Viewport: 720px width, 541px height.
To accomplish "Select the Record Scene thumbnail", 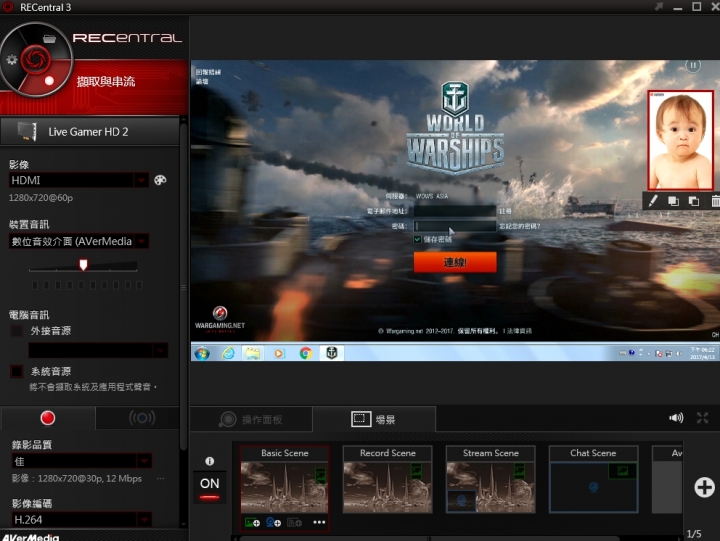I will (388, 487).
